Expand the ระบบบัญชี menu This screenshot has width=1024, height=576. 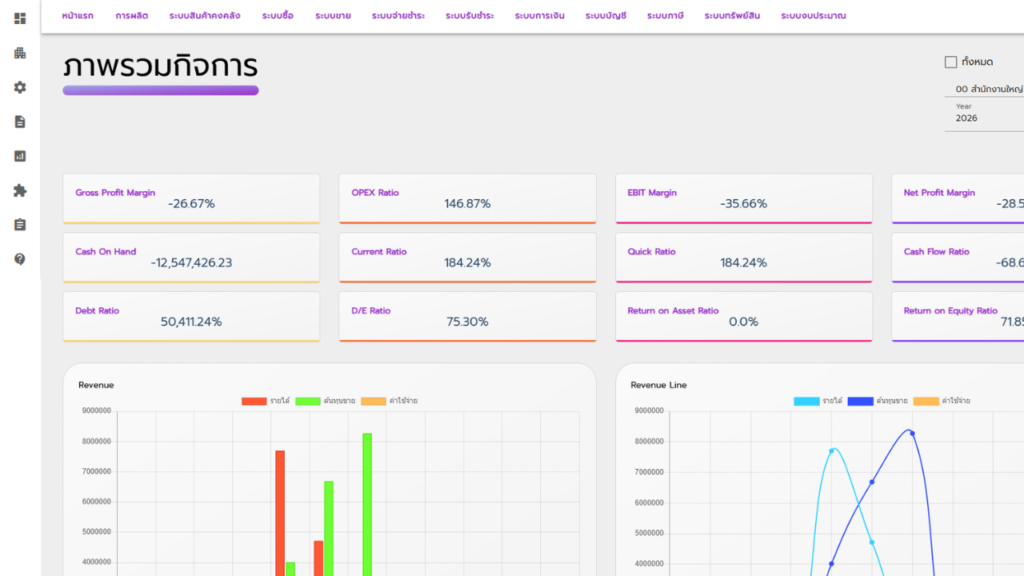(x=605, y=16)
